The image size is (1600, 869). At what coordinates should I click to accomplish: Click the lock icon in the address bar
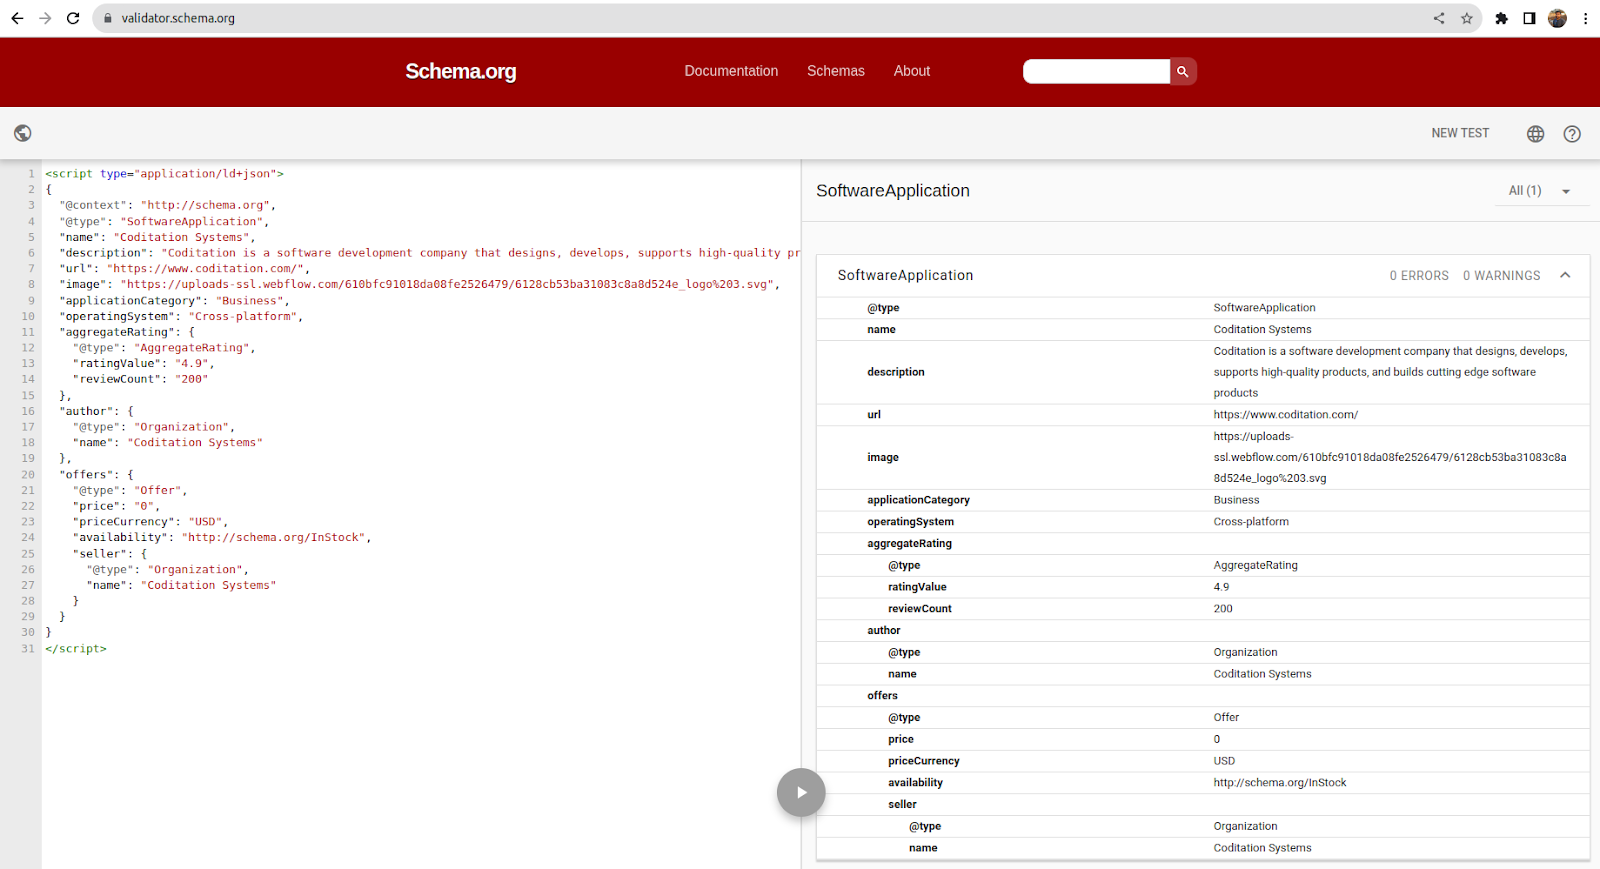coord(108,18)
